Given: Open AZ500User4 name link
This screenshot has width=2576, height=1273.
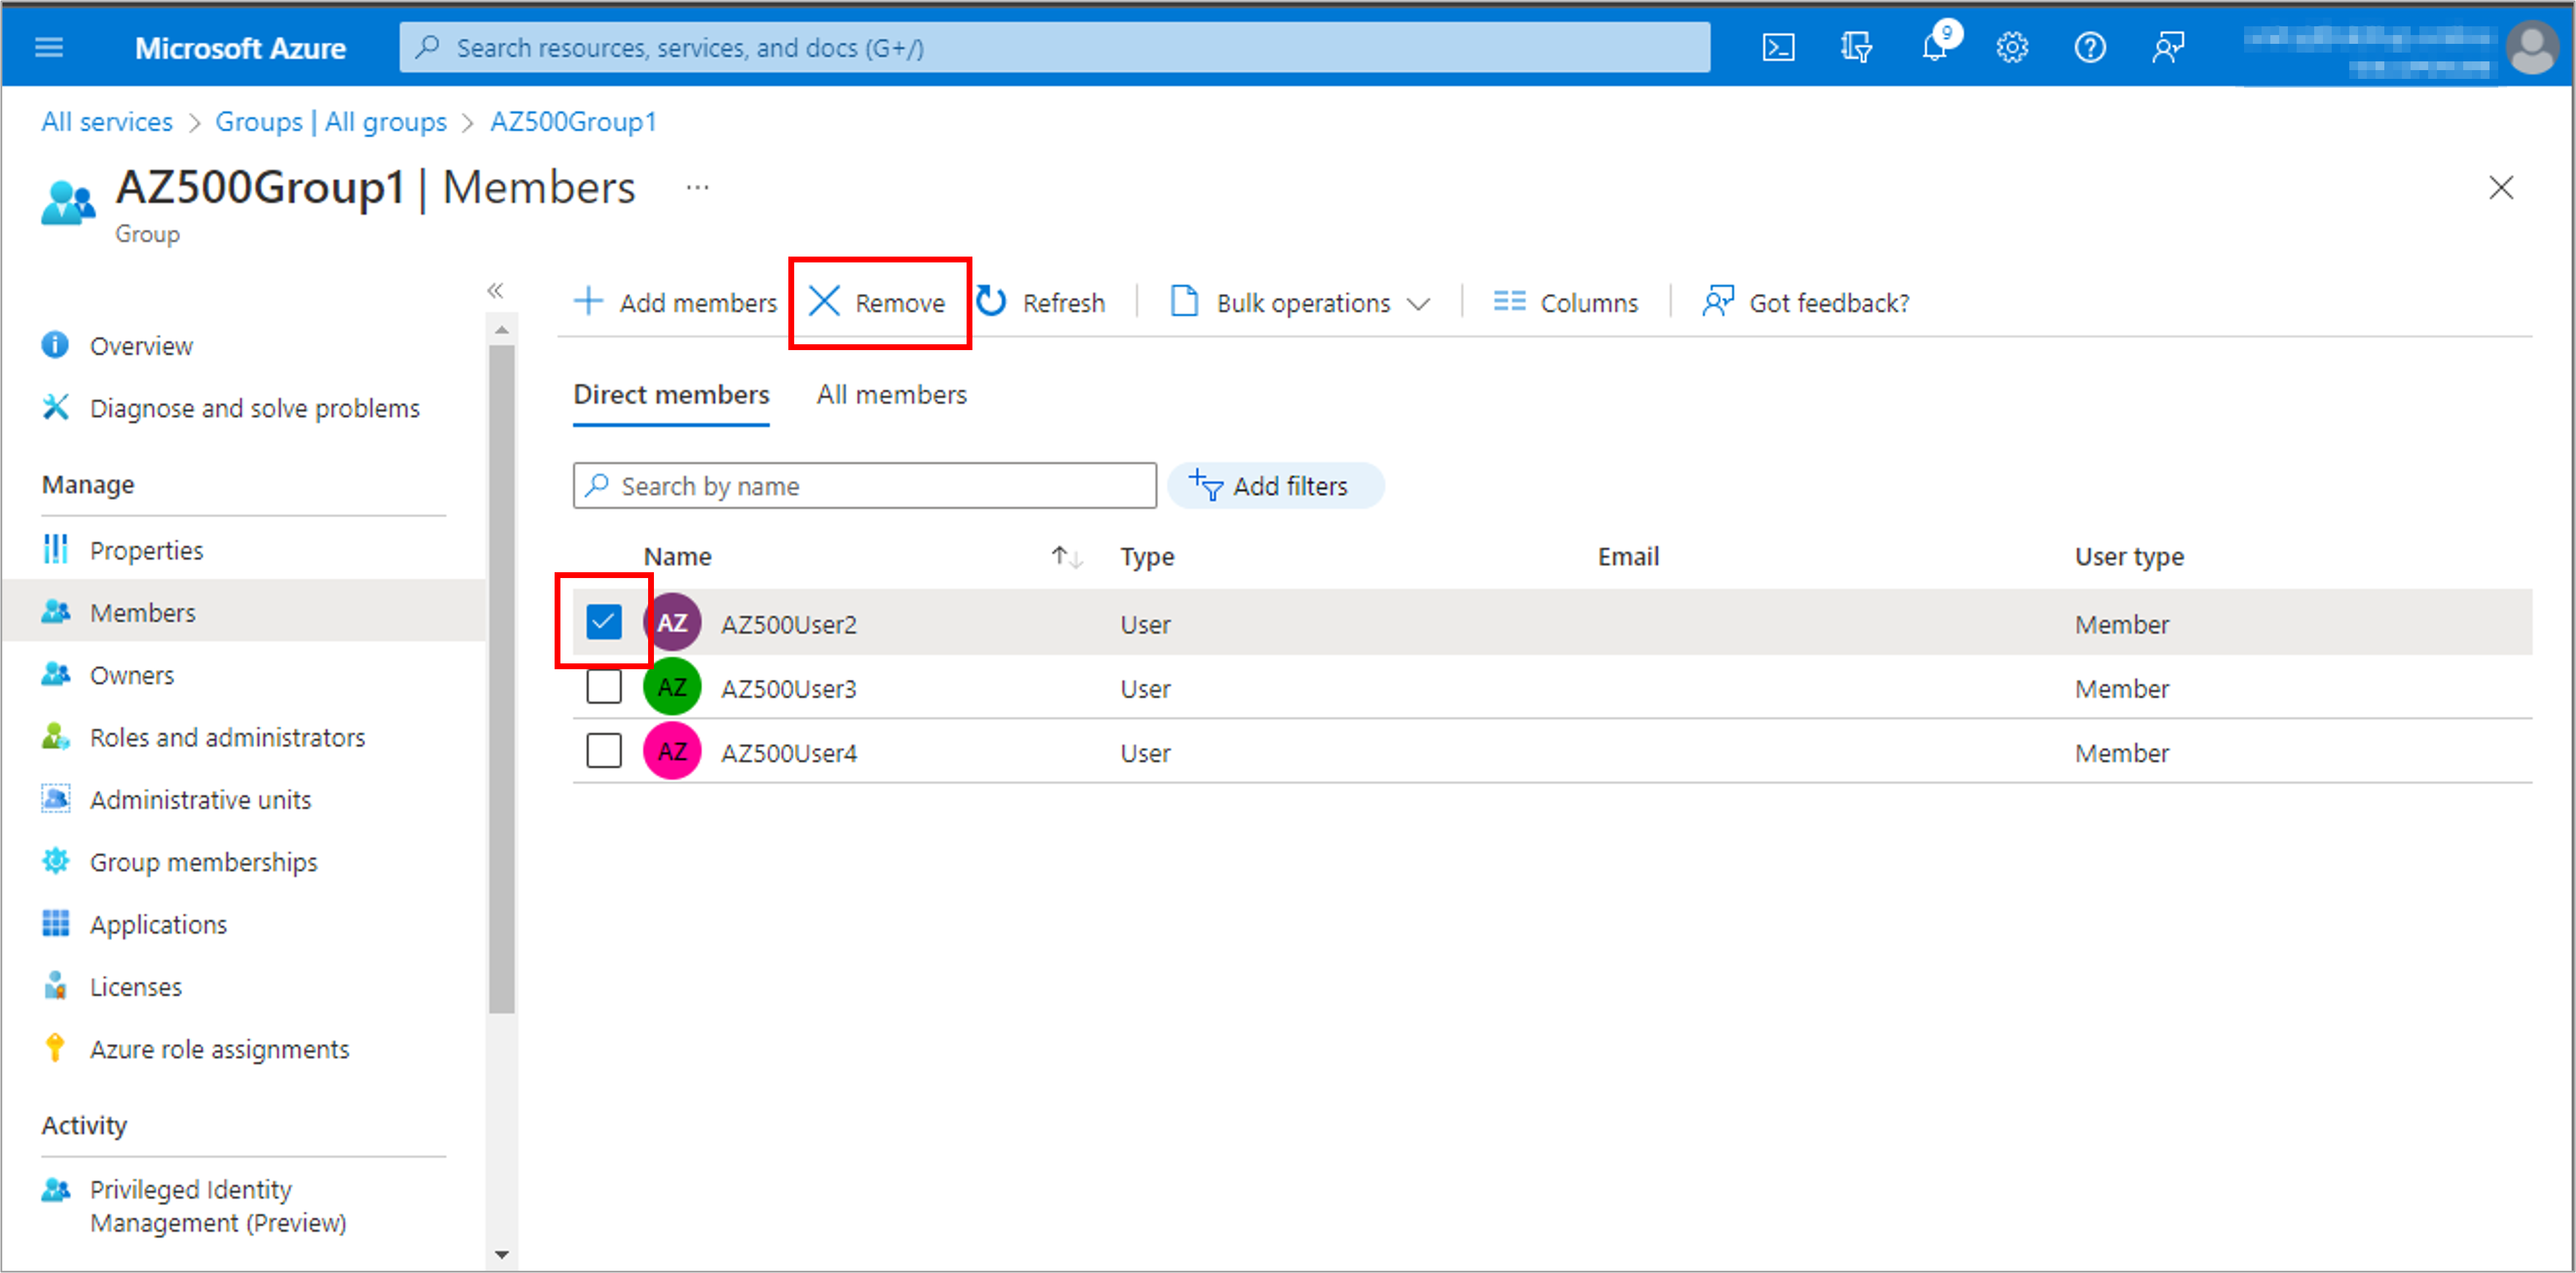Looking at the screenshot, I should click(x=788, y=753).
